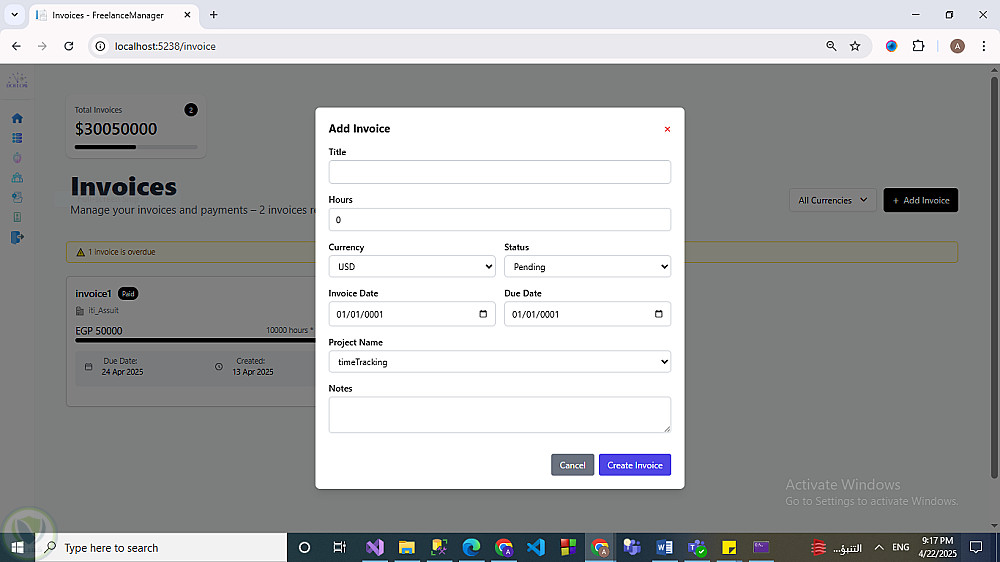Open browser extensions puzzle icon
Screen dimensions: 1000x562
[918, 46]
